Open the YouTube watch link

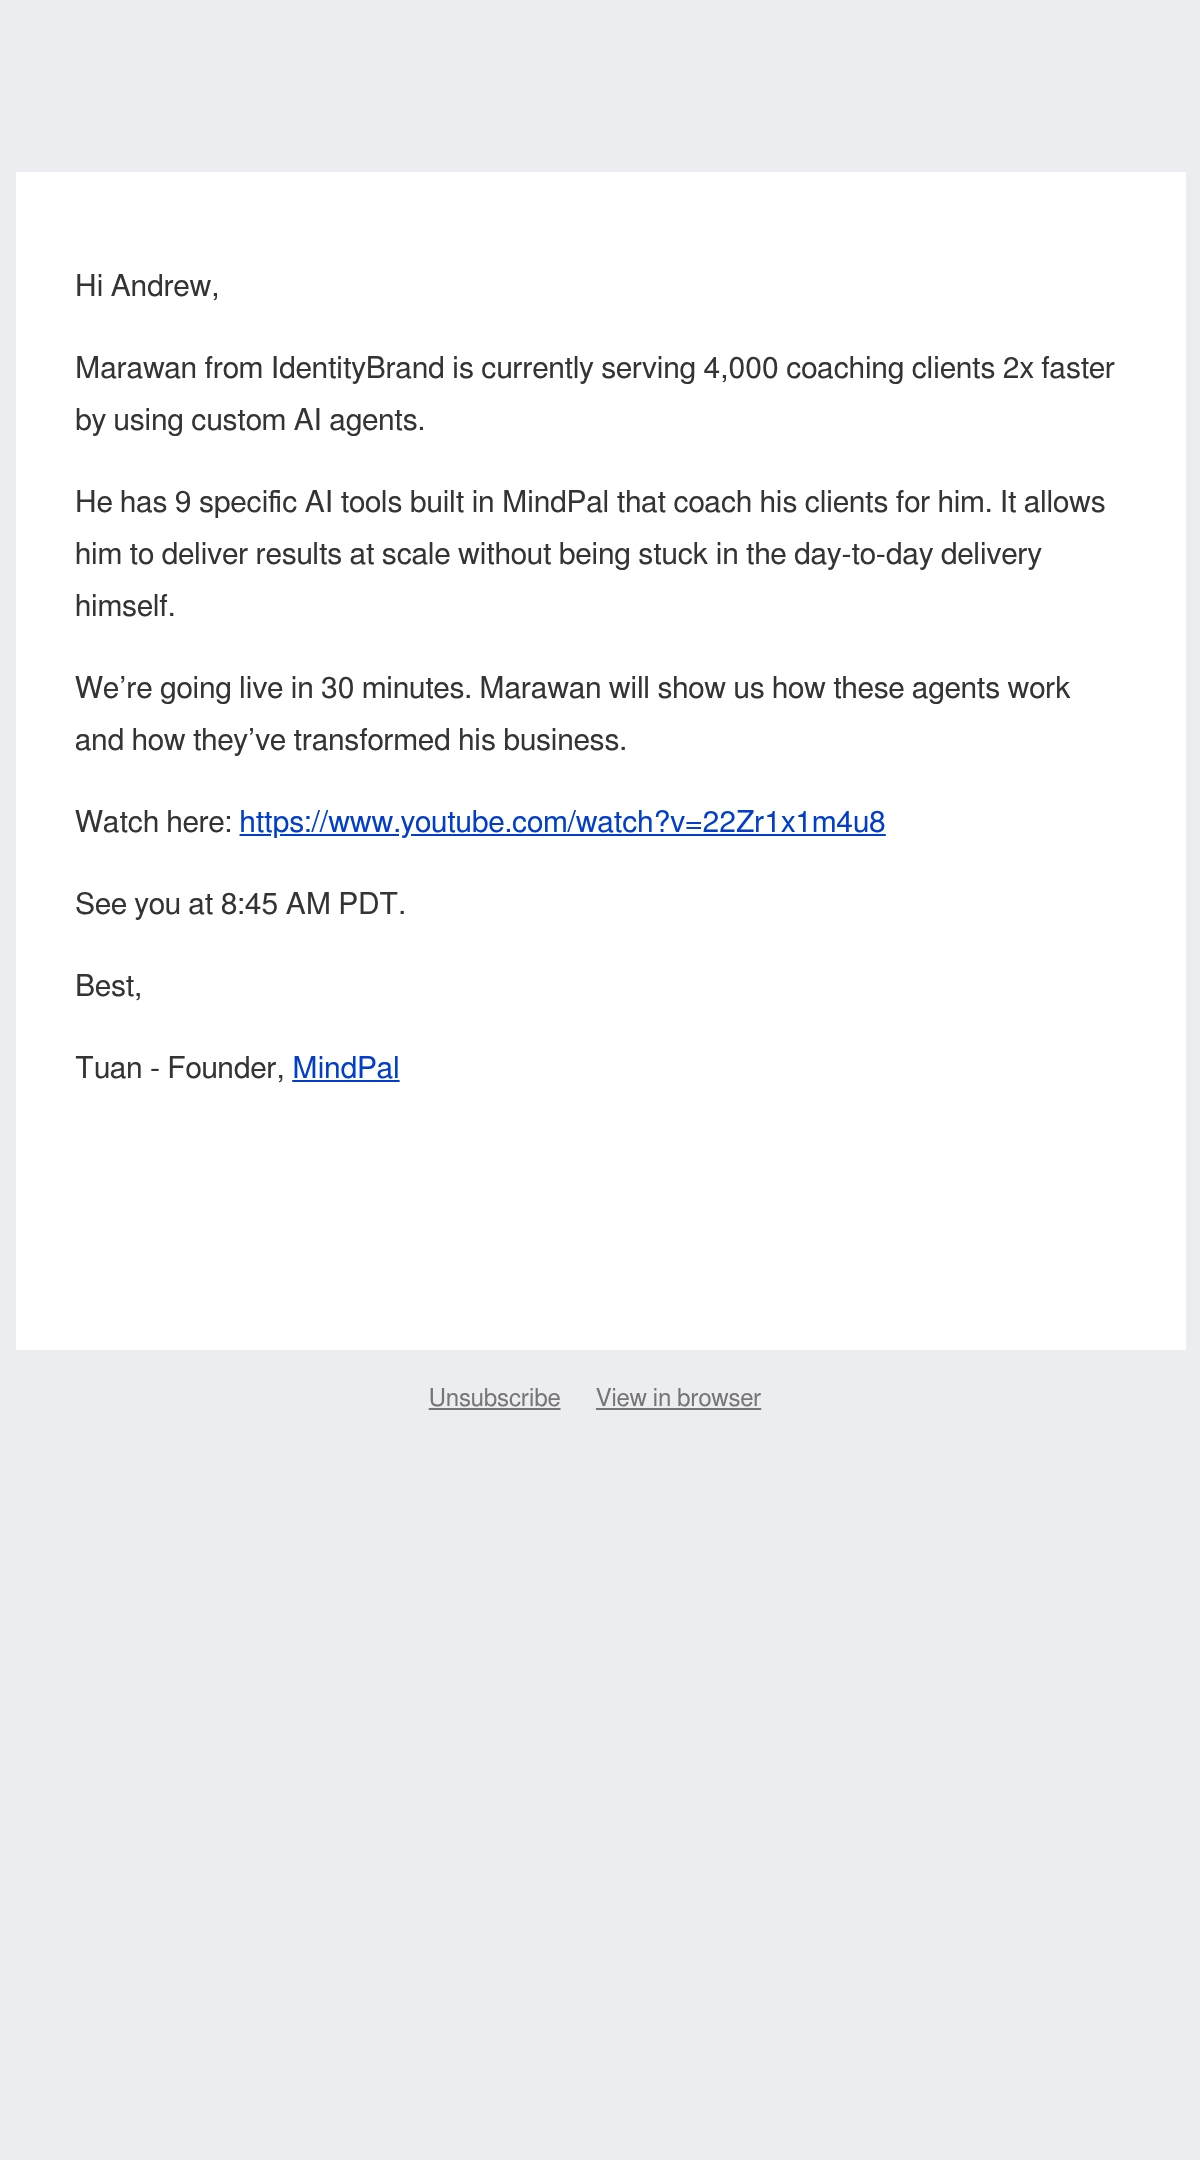click(562, 822)
